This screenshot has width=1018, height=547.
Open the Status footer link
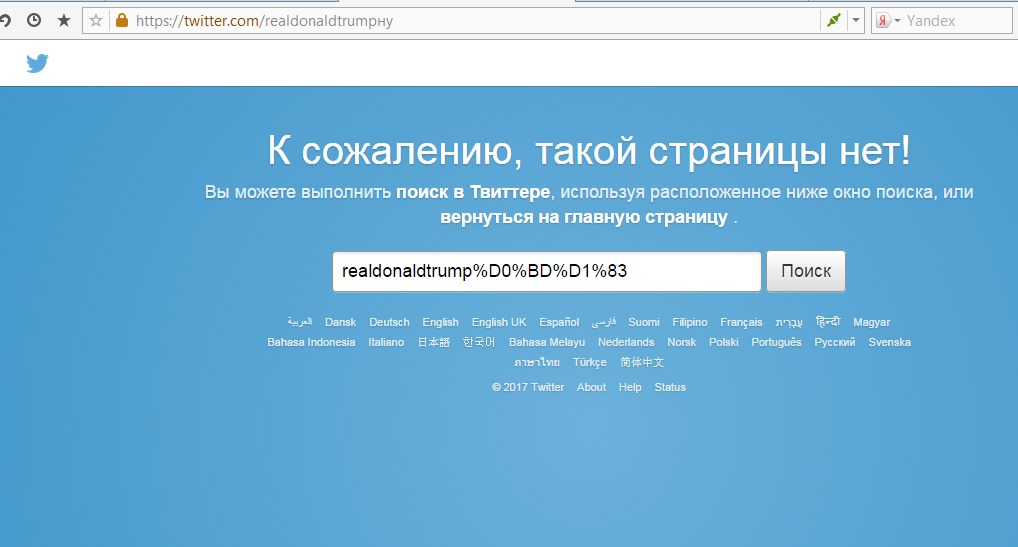tap(669, 387)
